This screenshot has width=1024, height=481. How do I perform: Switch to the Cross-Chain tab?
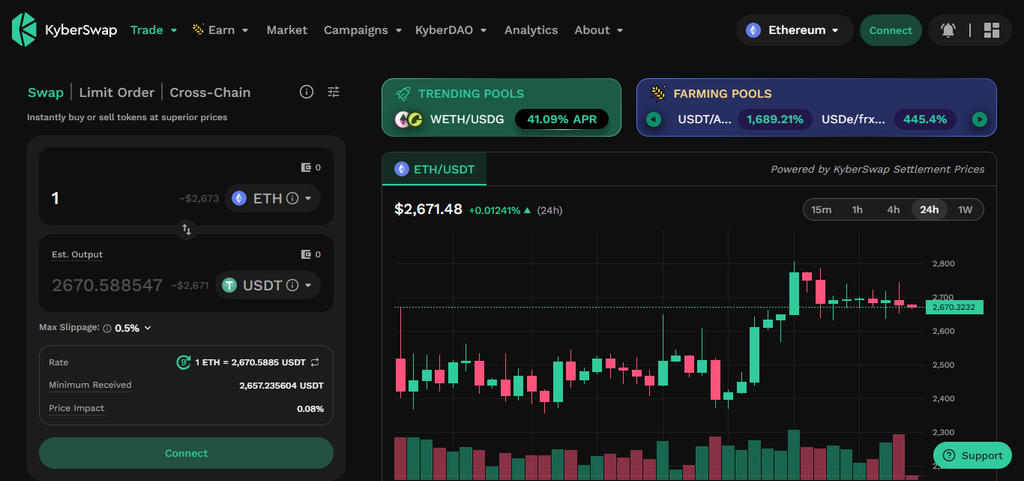[x=210, y=93]
